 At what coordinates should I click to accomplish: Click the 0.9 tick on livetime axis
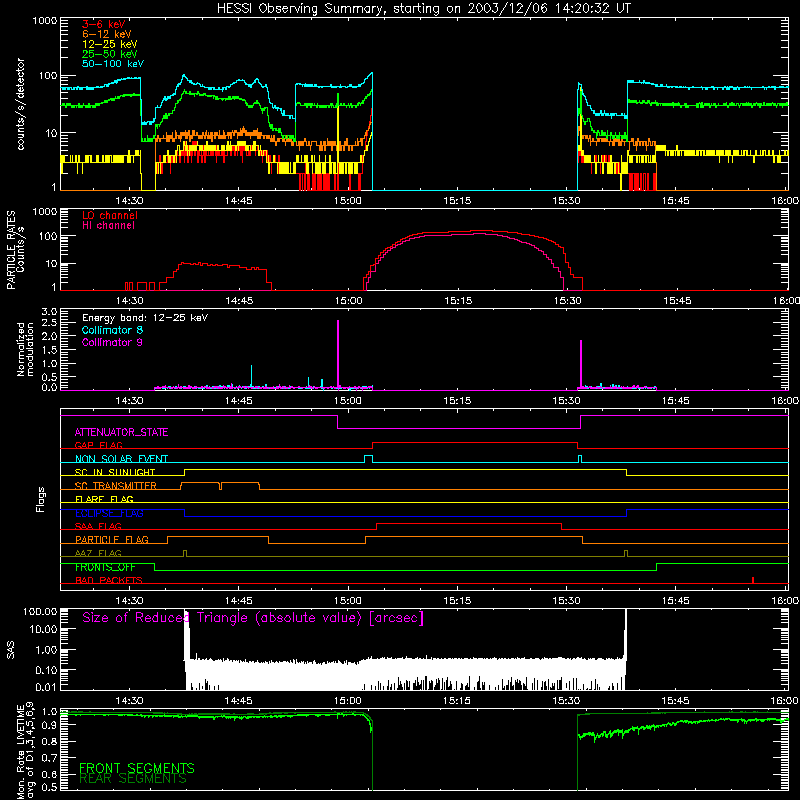(49, 727)
